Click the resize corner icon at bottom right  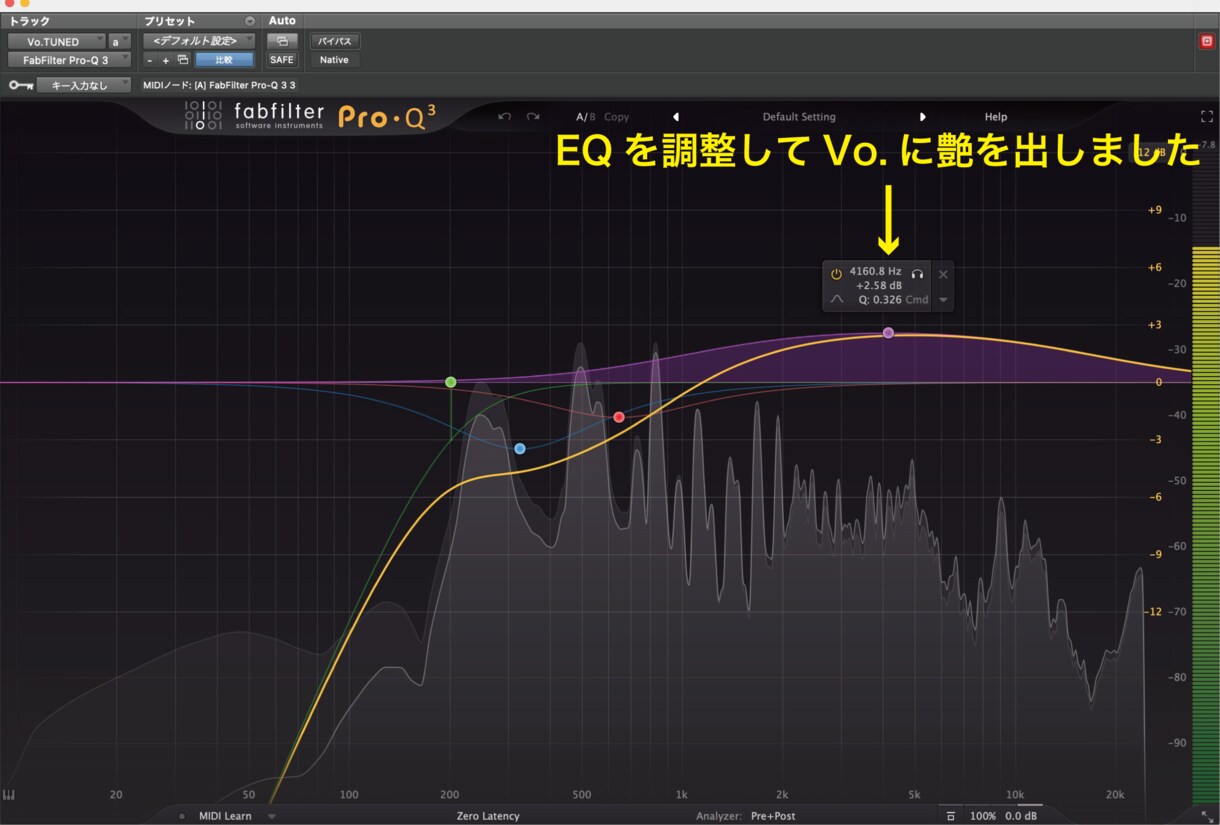1207,816
